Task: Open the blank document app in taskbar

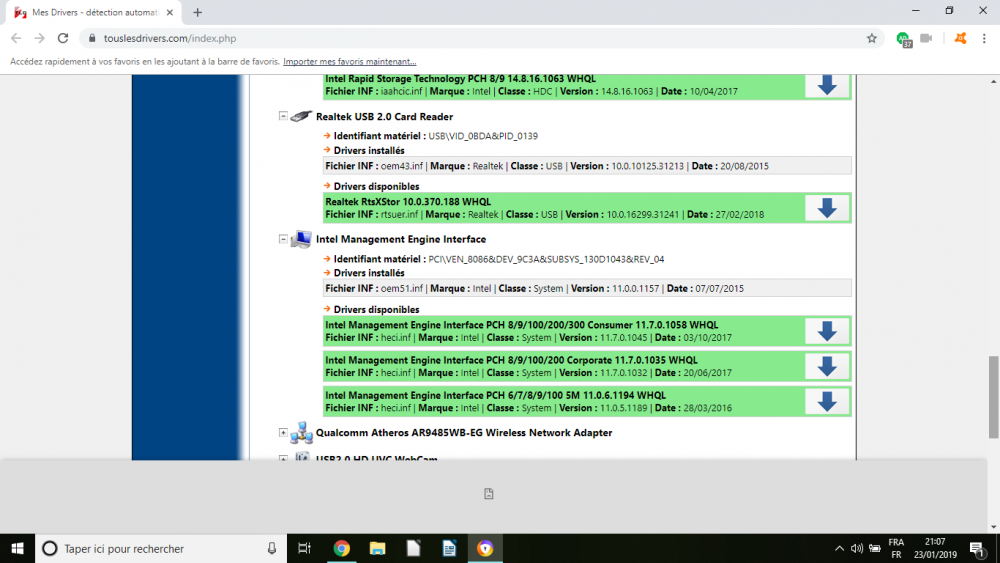Action: click(x=413, y=548)
